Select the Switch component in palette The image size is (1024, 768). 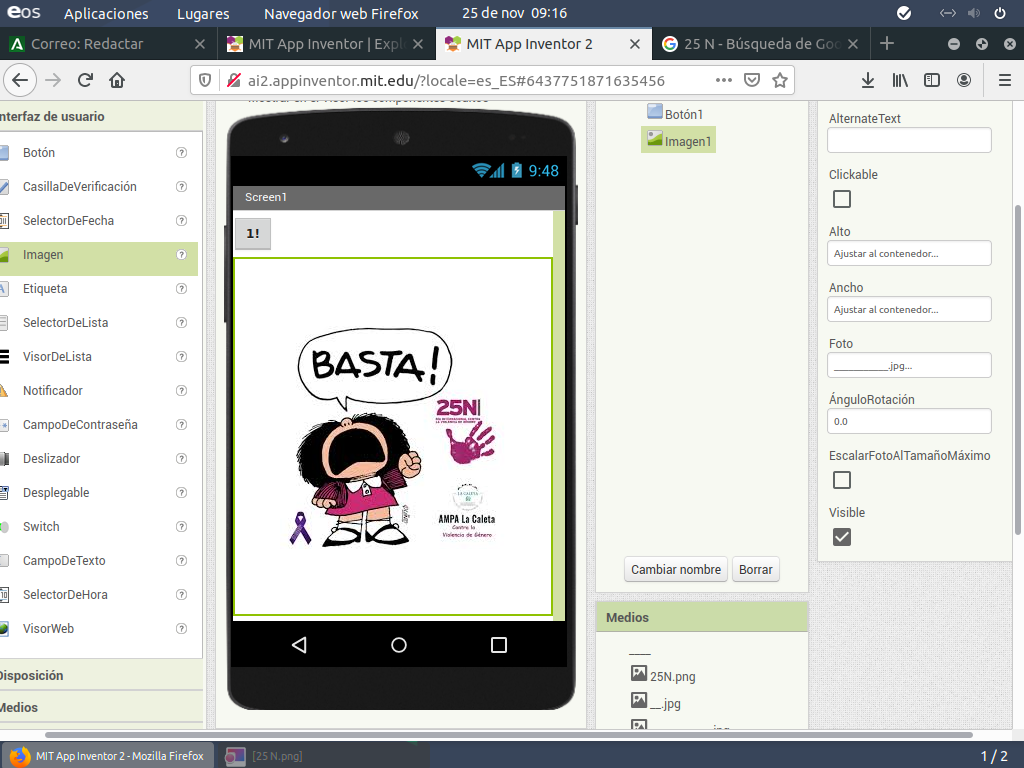98,526
